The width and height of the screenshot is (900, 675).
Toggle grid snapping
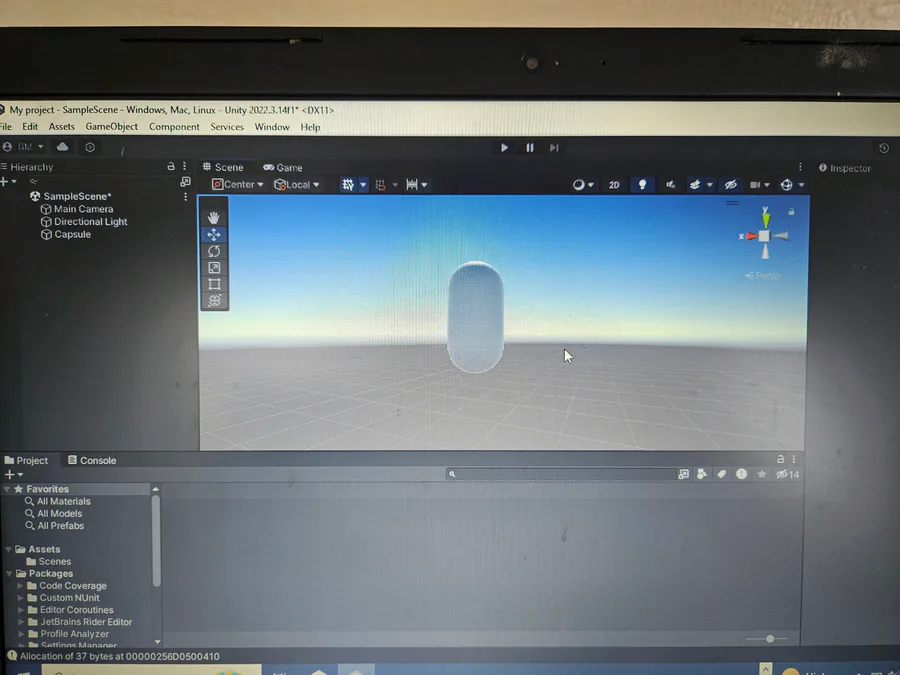pos(380,185)
